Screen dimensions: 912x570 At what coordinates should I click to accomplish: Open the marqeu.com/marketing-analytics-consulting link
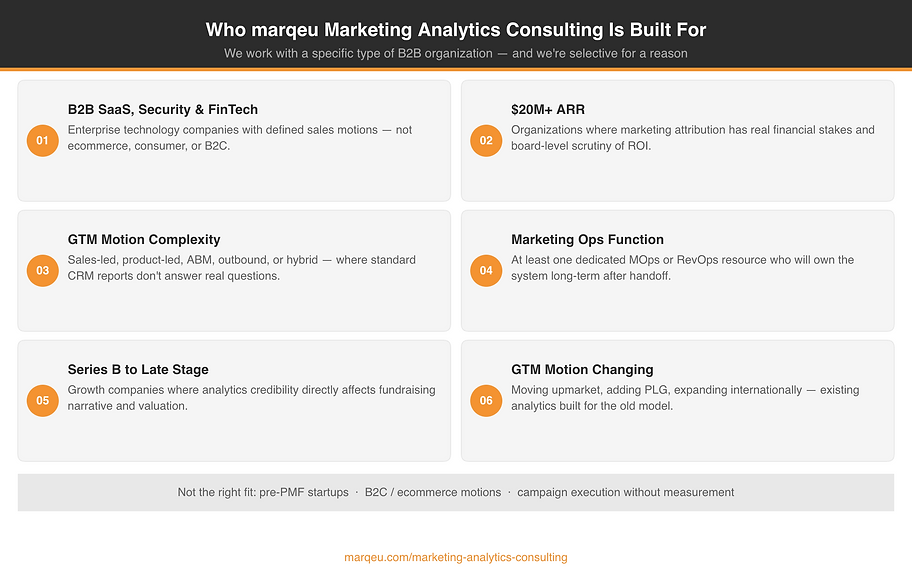[x=456, y=557]
